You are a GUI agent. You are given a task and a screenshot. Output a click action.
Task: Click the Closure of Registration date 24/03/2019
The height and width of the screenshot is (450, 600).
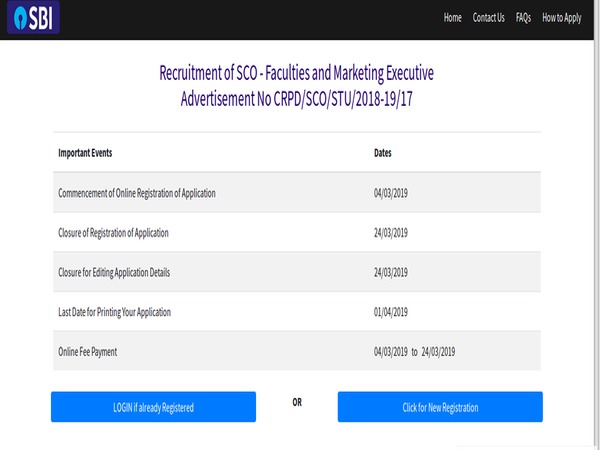tap(391, 232)
